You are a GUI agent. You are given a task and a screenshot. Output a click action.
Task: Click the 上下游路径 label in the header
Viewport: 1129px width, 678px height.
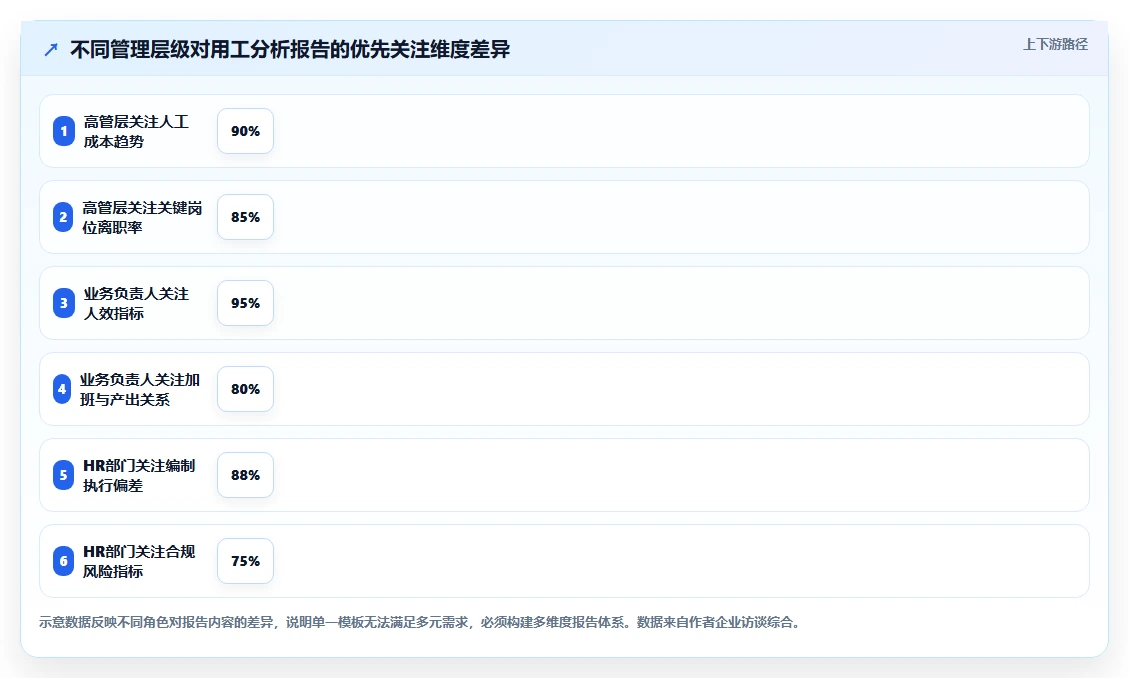tap(1055, 45)
